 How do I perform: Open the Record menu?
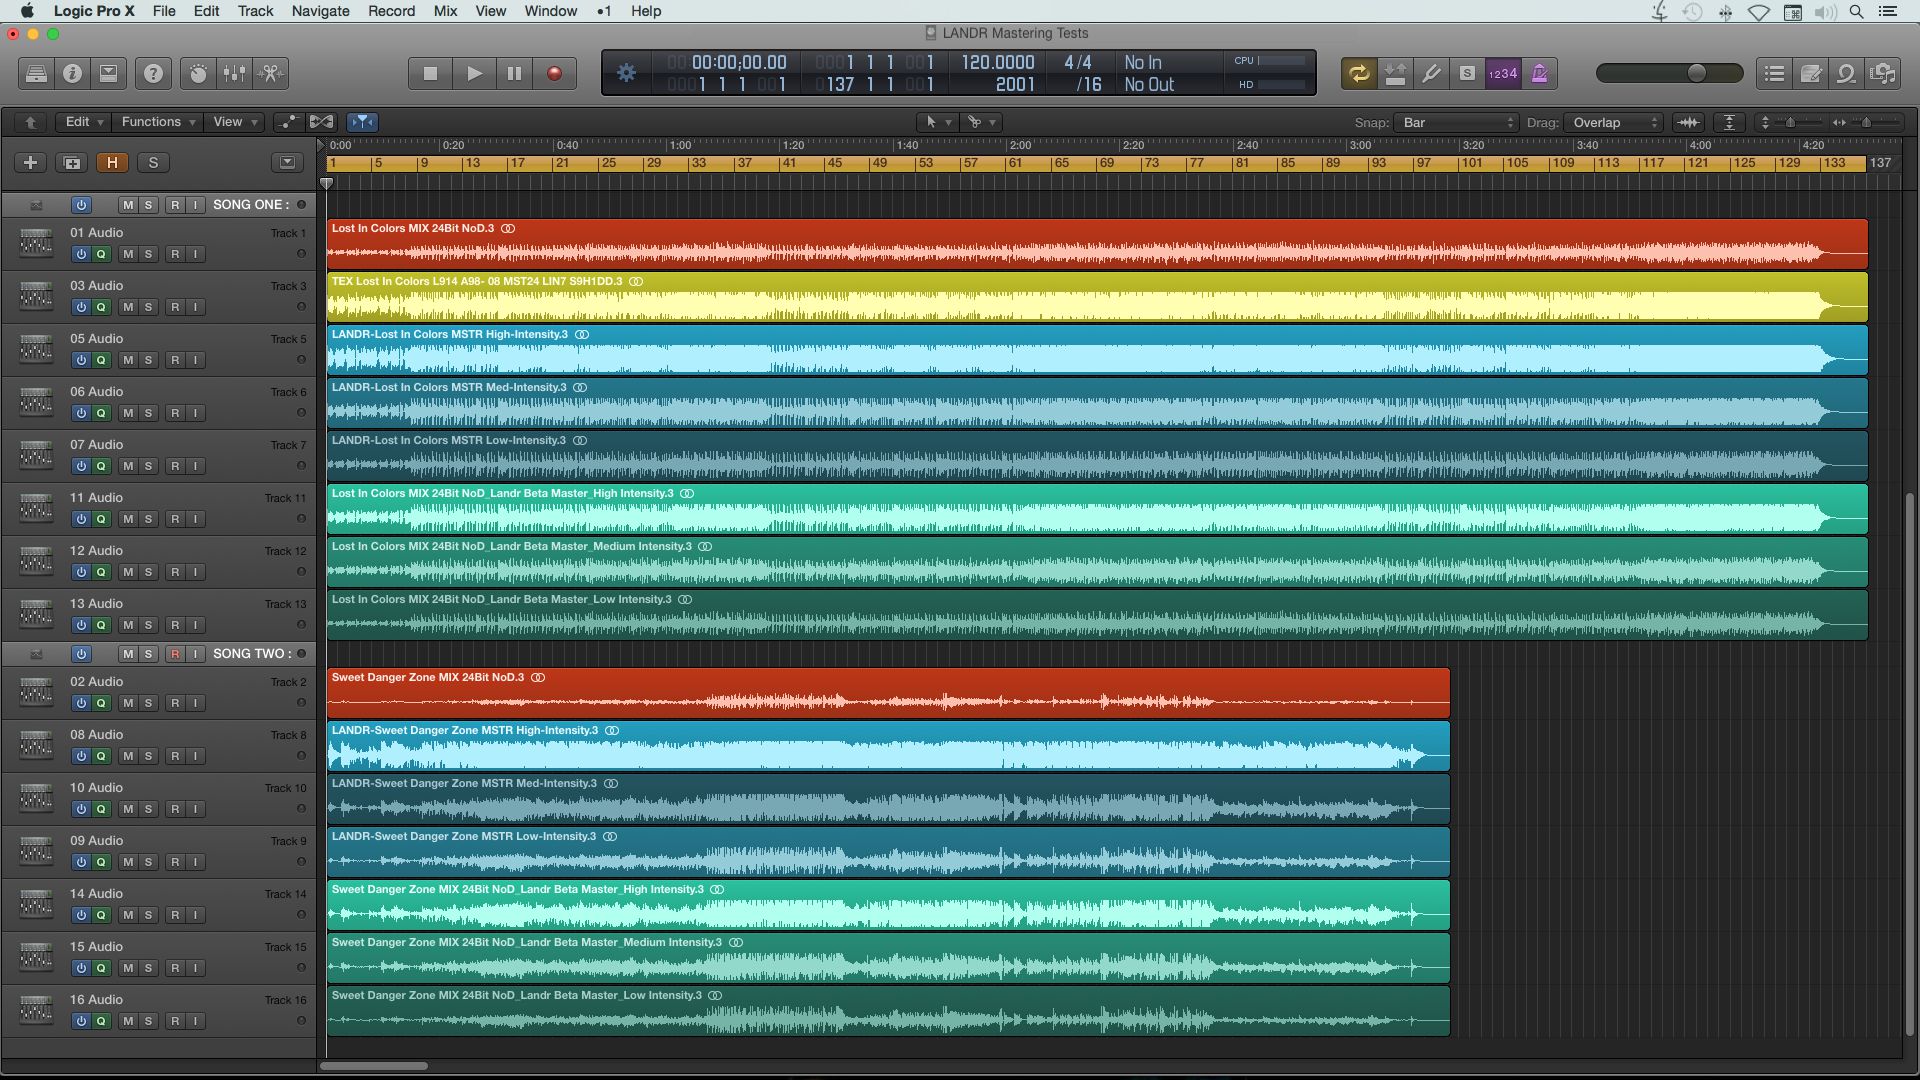pyautogui.click(x=391, y=11)
